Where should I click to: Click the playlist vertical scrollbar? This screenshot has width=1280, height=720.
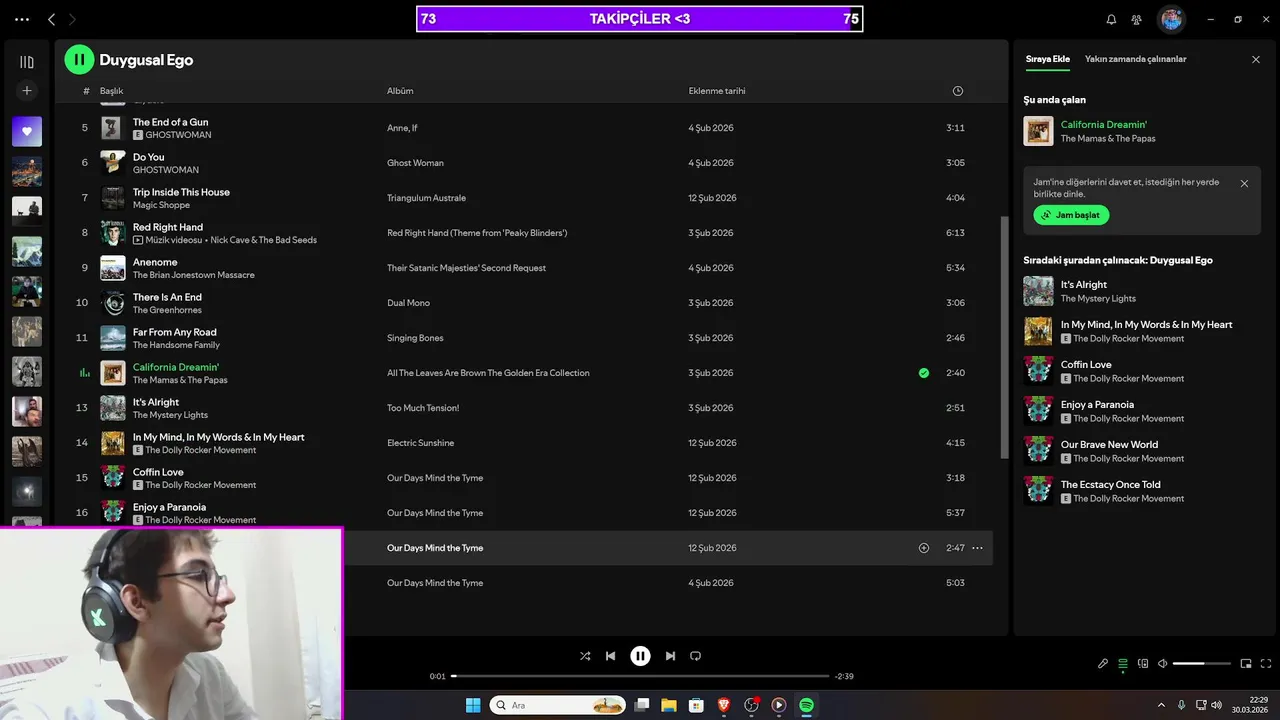click(x=1004, y=338)
